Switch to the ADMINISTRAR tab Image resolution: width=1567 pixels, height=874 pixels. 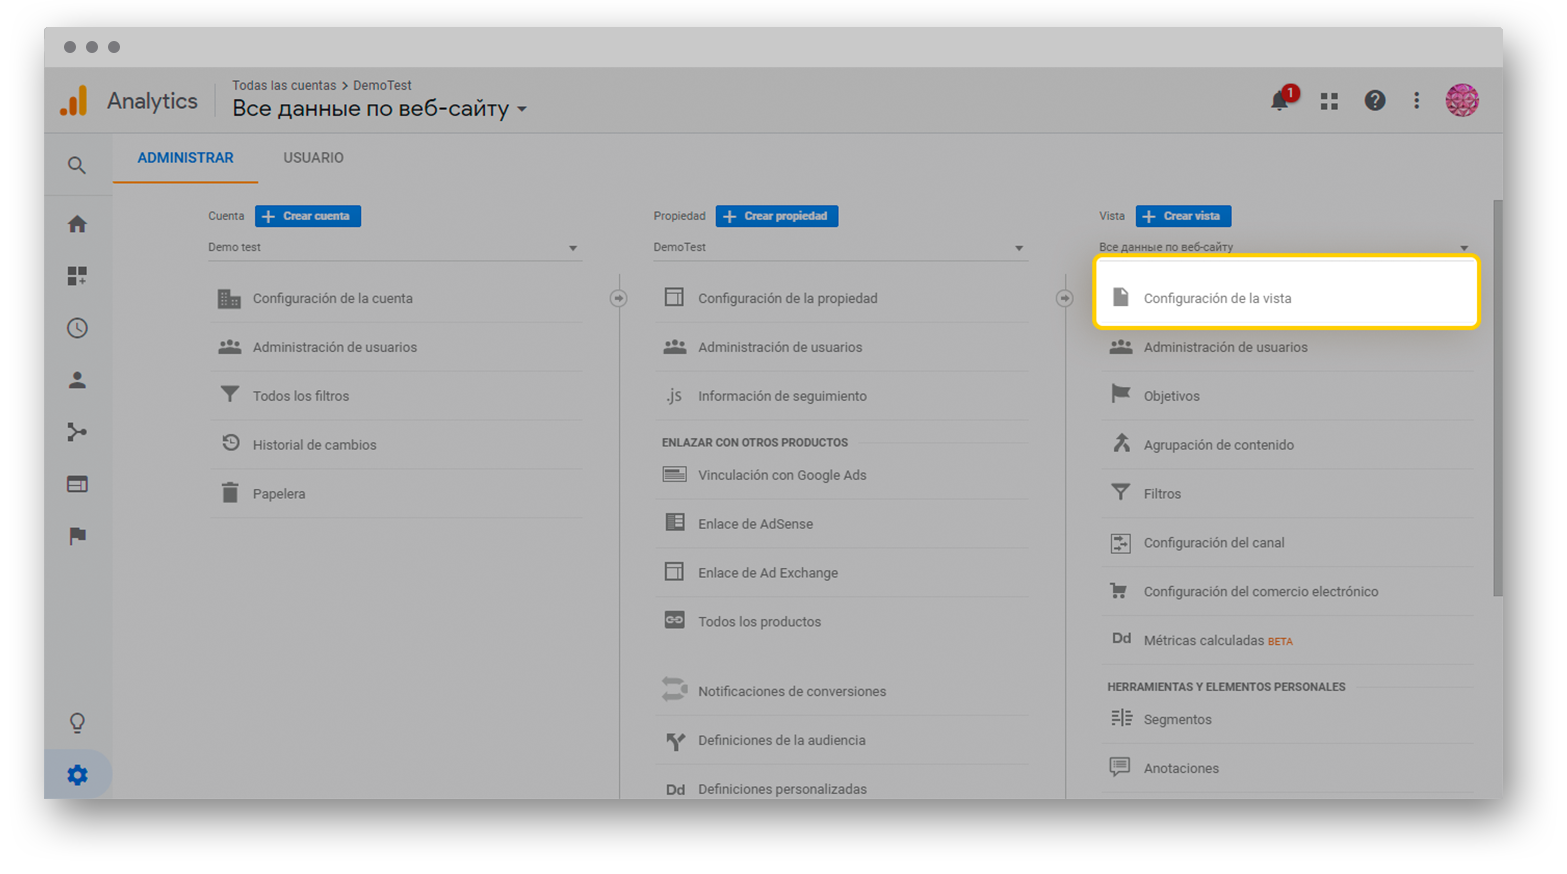pyautogui.click(x=185, y=158)
